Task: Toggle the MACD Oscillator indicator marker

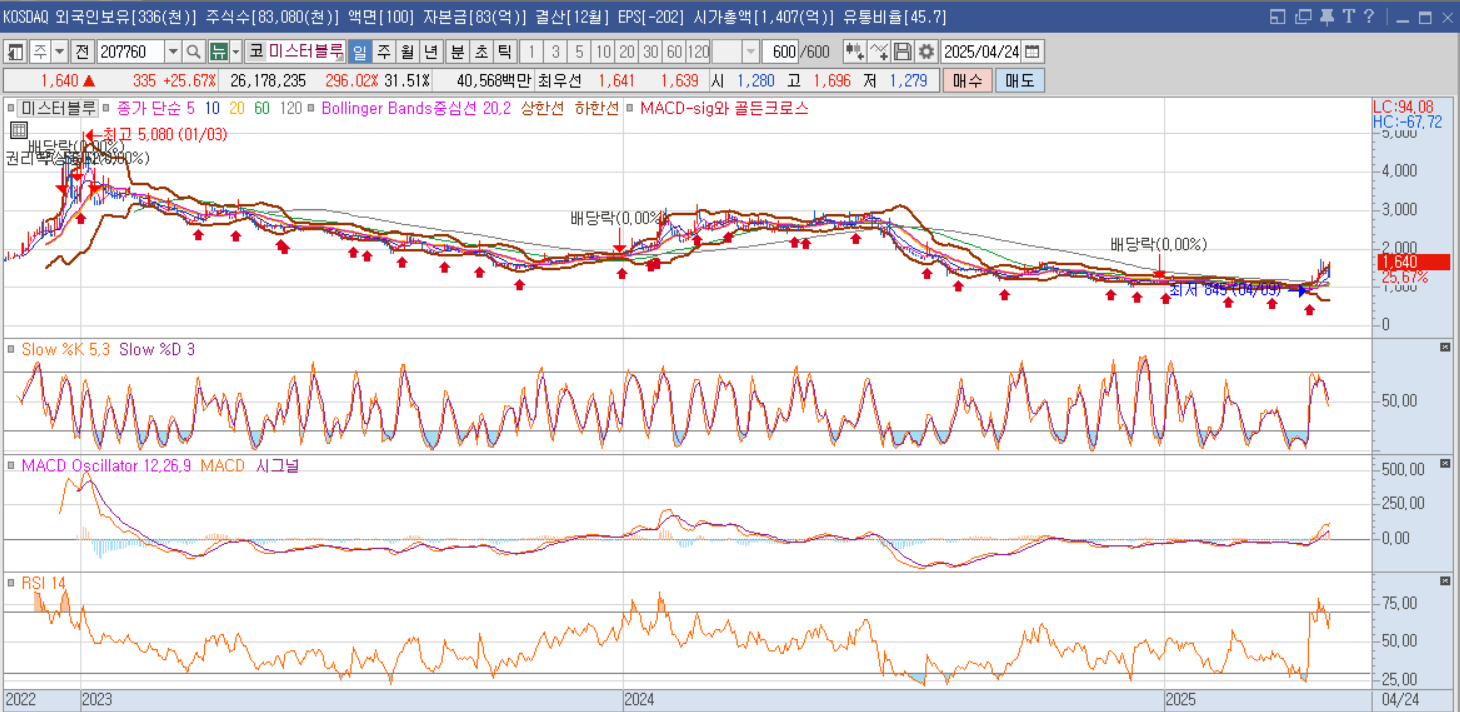Action: (12, 466)
